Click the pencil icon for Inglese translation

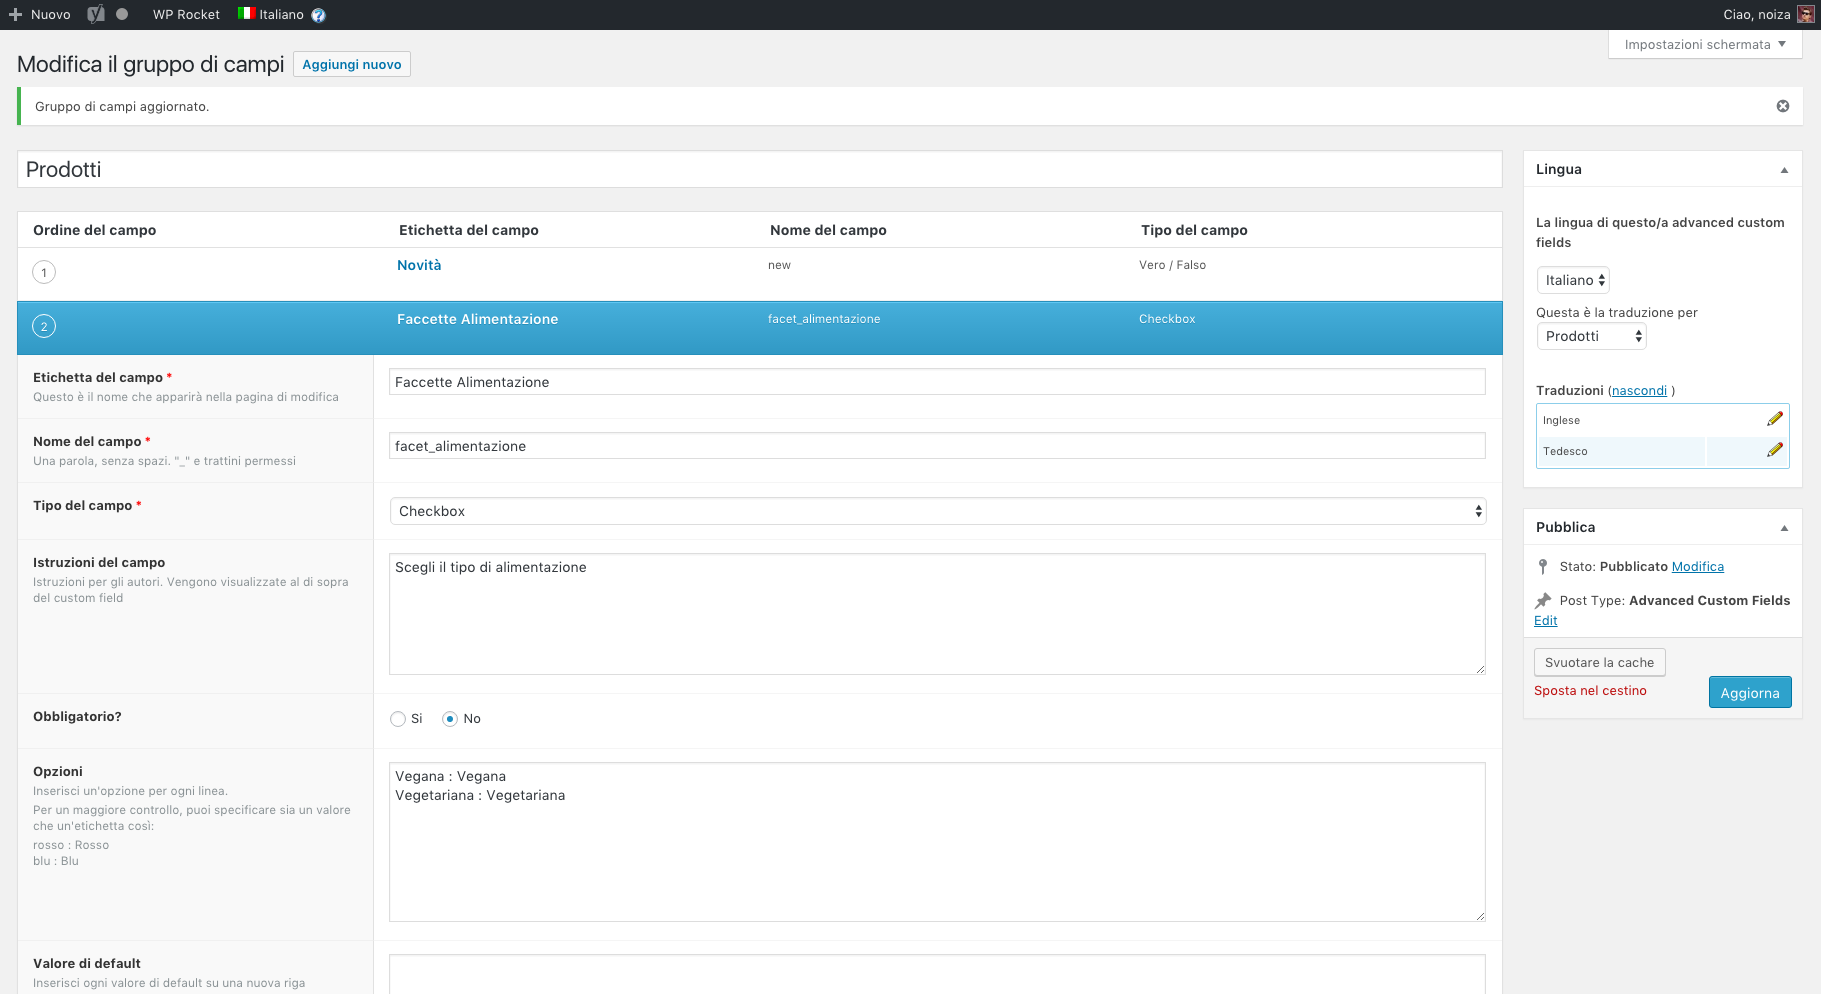click(x=1774, y=419)
